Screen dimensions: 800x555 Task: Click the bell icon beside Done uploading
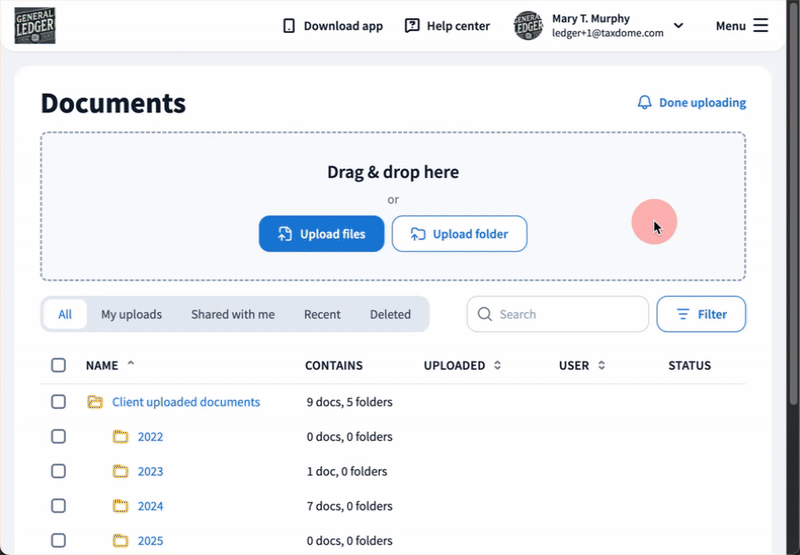pyautogui.click(x=645, y=103)
